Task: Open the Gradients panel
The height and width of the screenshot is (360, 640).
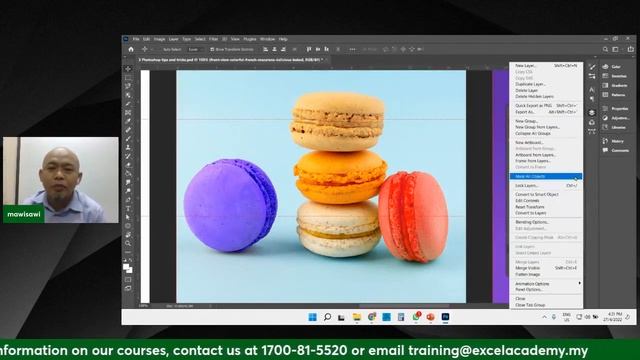Action: click(616, 85)
